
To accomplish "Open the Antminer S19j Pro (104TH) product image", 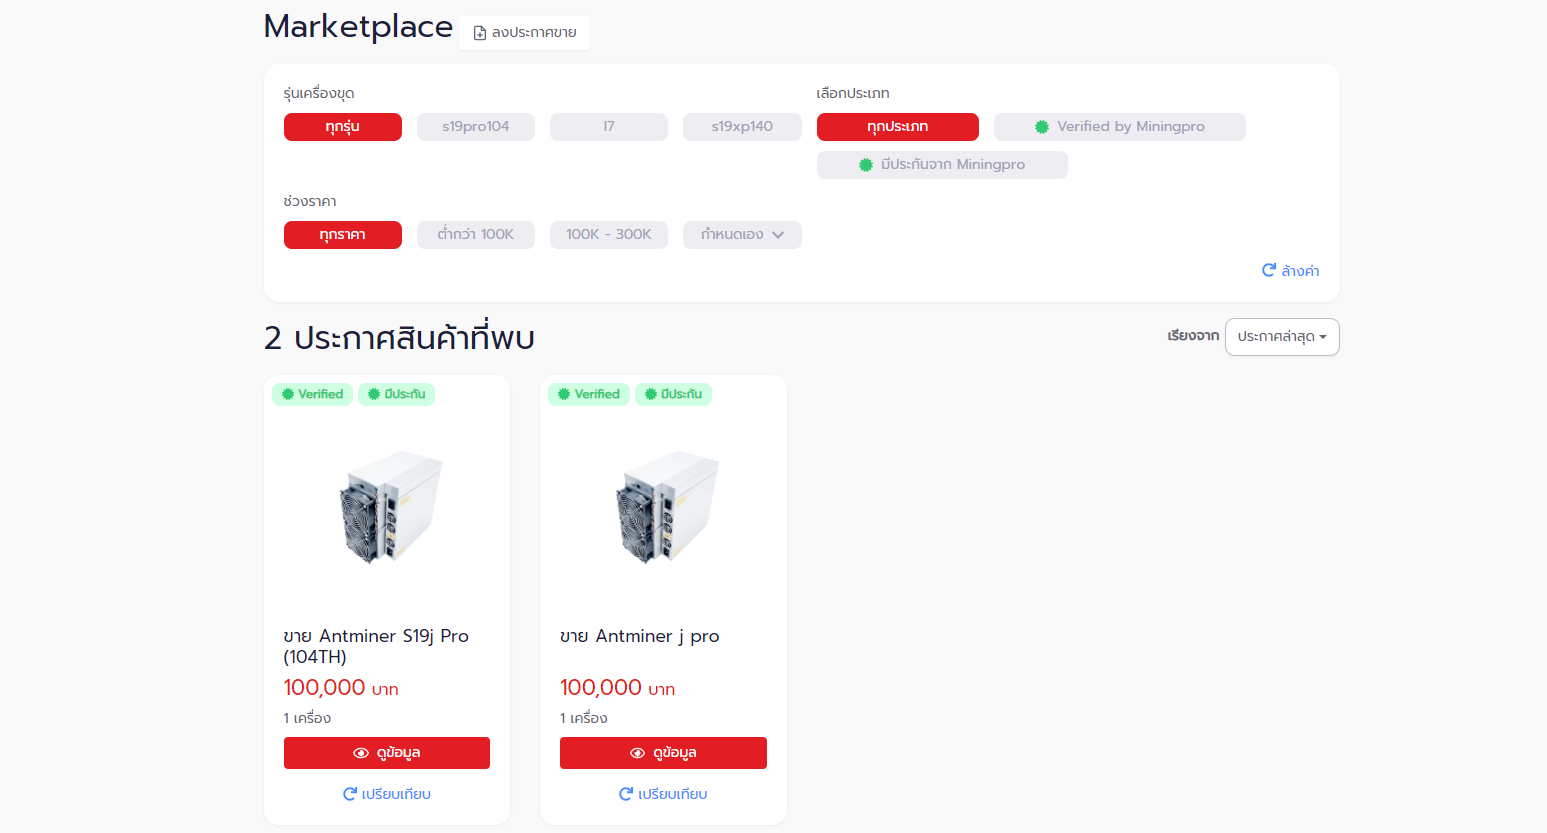I will click(x=388, y=507).
